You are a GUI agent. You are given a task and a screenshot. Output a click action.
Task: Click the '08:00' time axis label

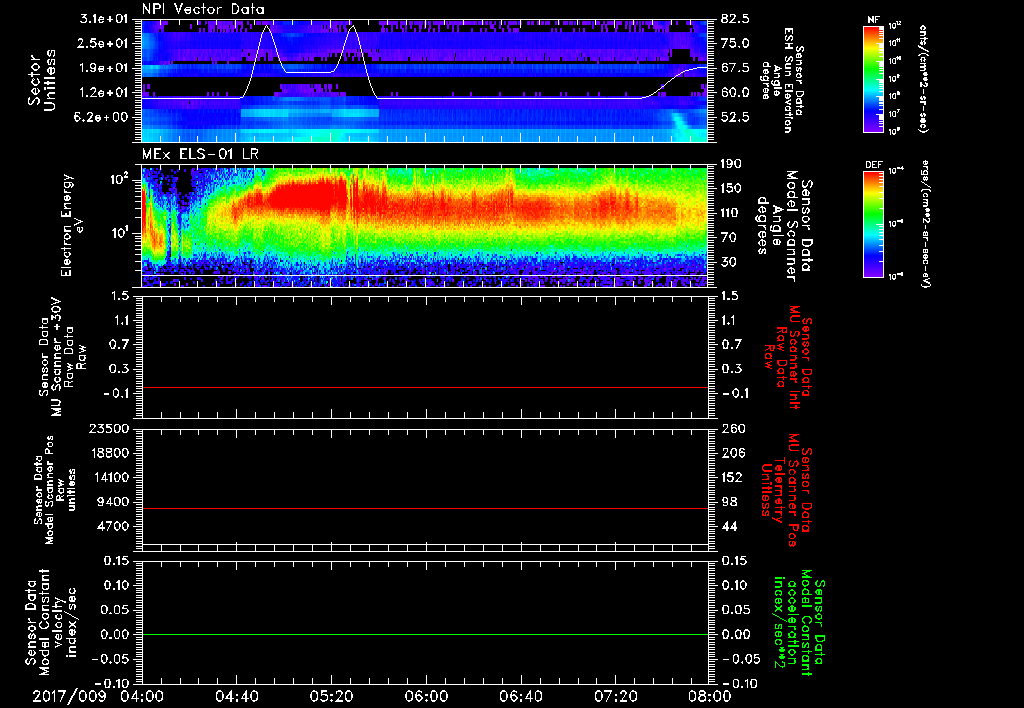[x=709, y=696]
